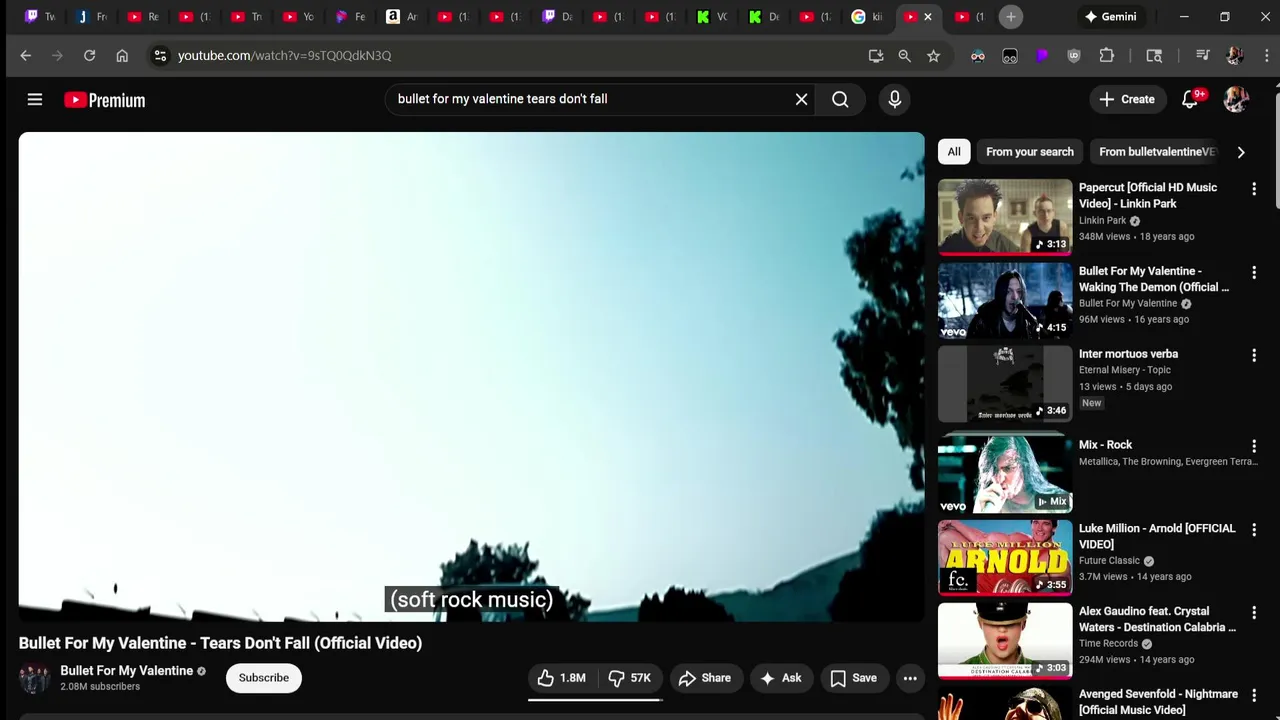The width and height of the screenshot is (1280, 720).
Task: Dislike the video with thumbs down
Action: (630, 678)
